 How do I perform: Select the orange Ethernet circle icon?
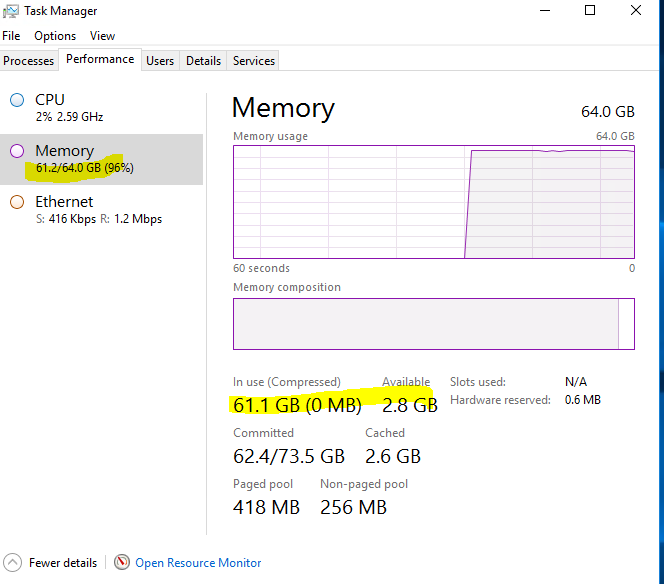(x=17, y=202)
